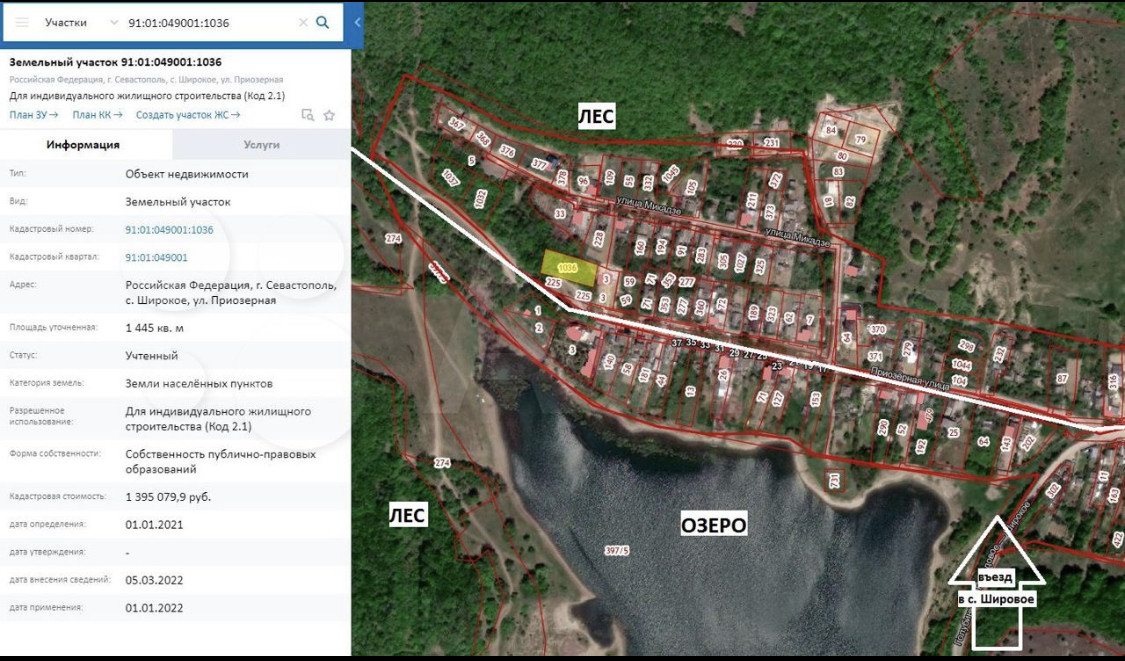This screenshot has width=1125, height=661.
Task: Click Земли населённых пунктов value
Action: (x=199, y=383)
